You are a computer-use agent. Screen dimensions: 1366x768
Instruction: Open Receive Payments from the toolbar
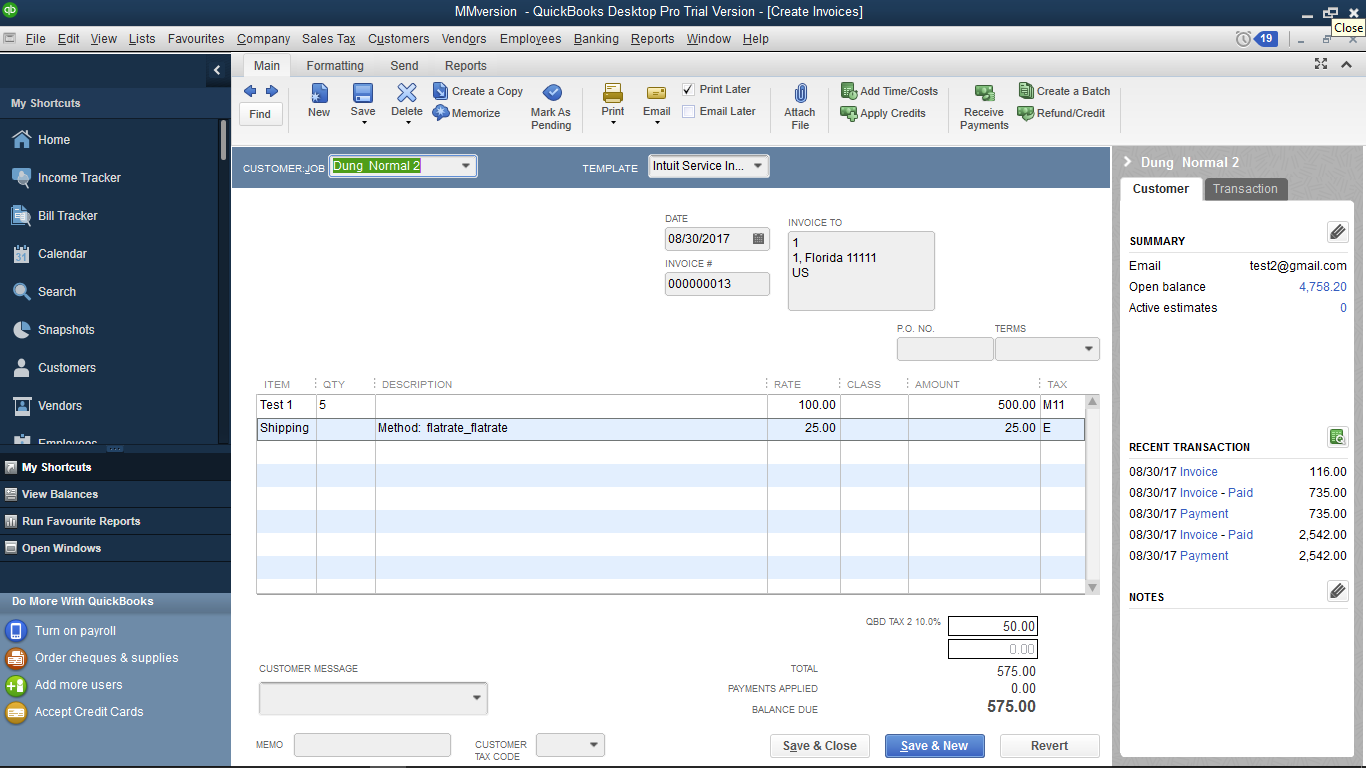(x=984, y=93)
